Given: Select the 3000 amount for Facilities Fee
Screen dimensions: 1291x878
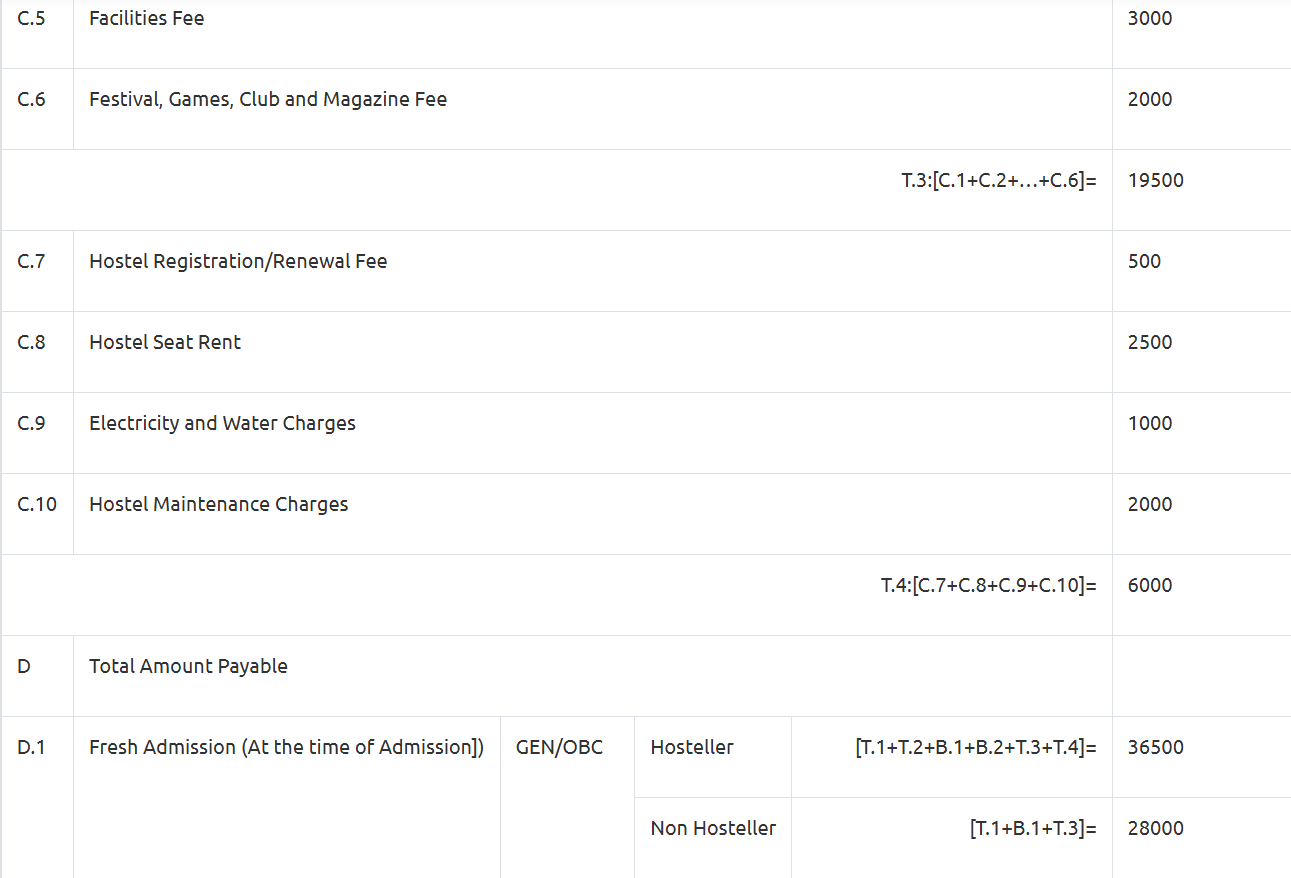Looking at the screenshot, I should [1150, 18].
